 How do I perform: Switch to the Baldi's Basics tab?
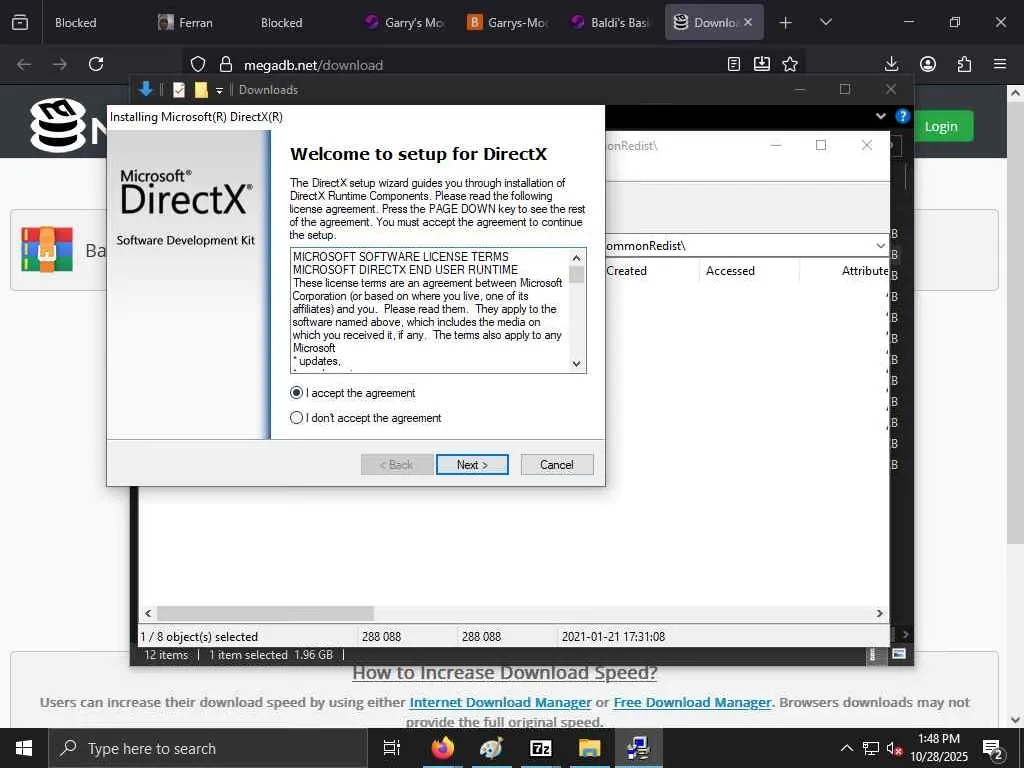click(x=611, y=23)
